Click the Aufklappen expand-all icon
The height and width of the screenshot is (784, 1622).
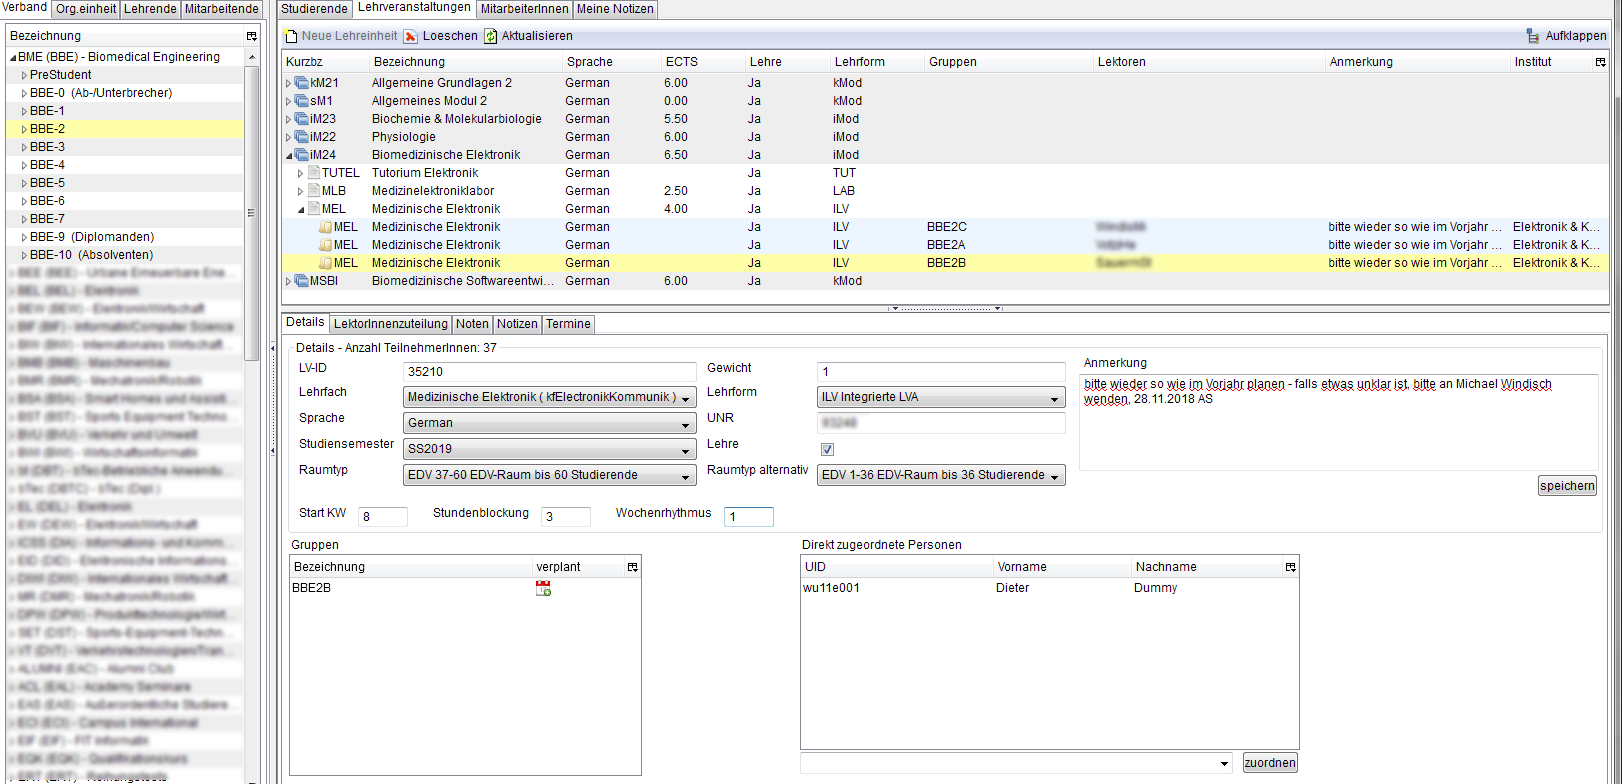click(x=1533, y=36)
